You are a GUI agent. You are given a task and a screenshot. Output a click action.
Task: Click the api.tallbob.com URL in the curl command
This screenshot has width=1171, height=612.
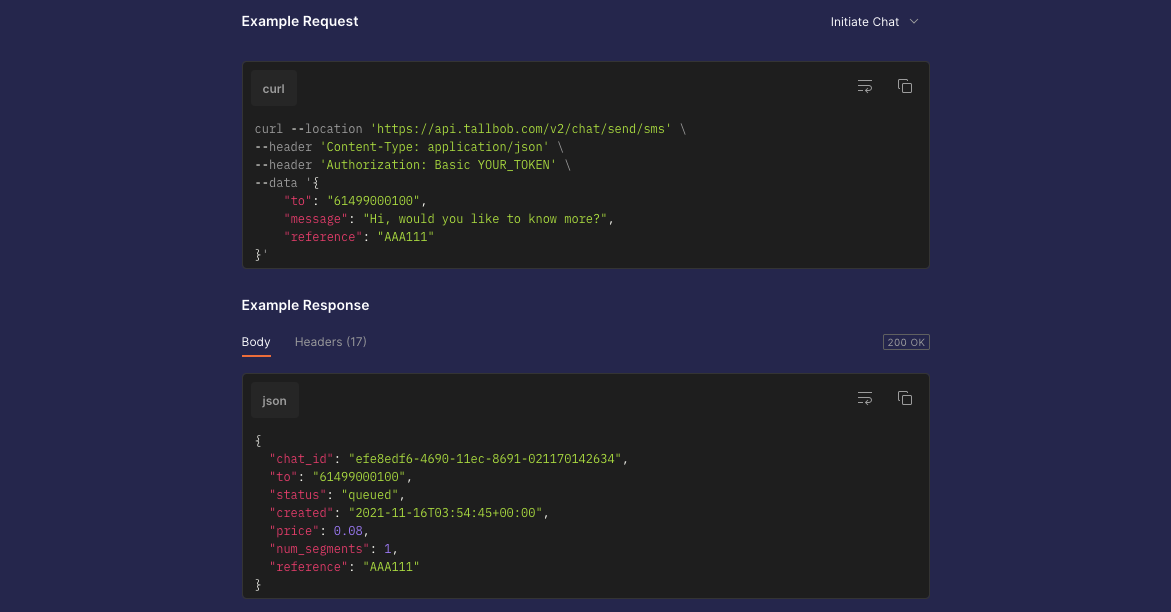(520, 129)
